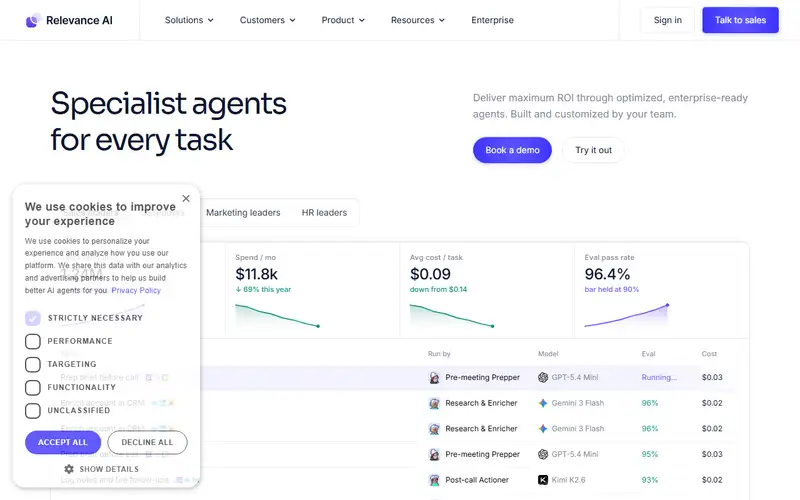
Task: Click the Eval pass rate trend chart
Action: pyautogui.click(x=627, y=315)
